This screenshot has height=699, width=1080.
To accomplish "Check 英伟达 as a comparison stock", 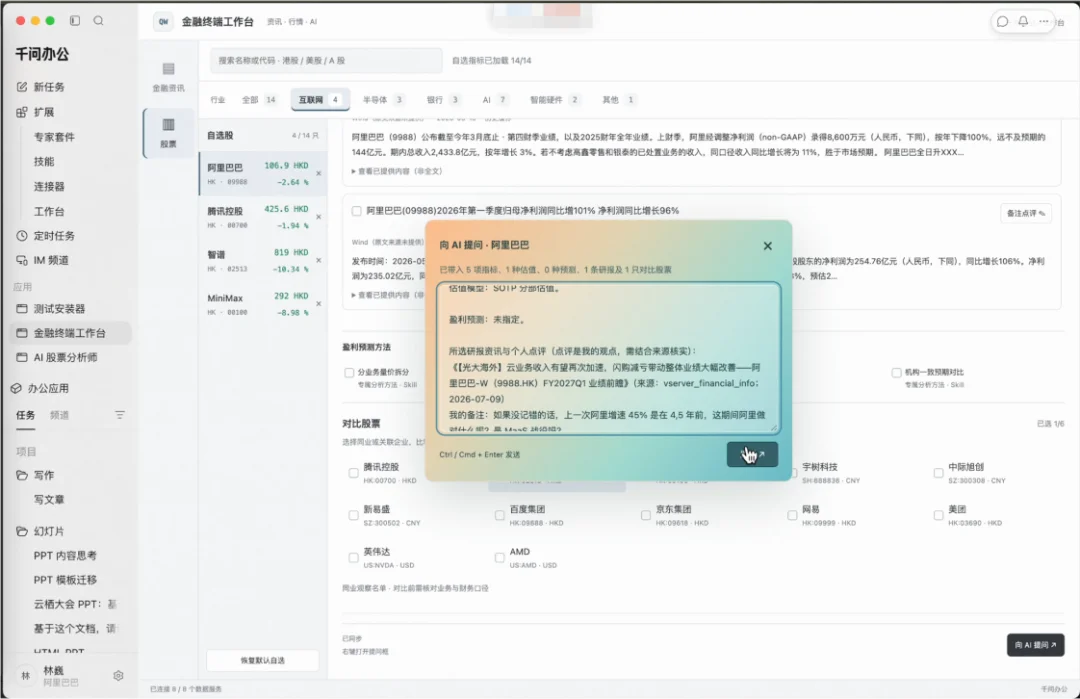I will (x=353, y=558).
